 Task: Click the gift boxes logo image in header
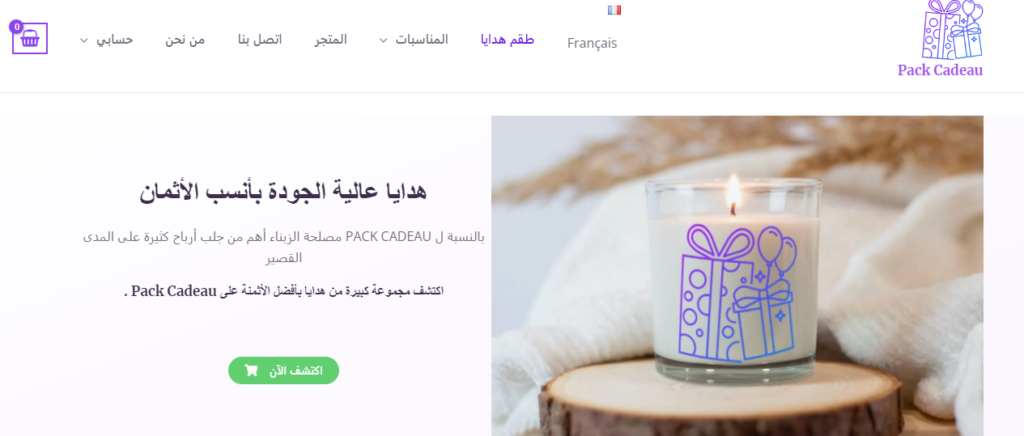click(952, 30)
